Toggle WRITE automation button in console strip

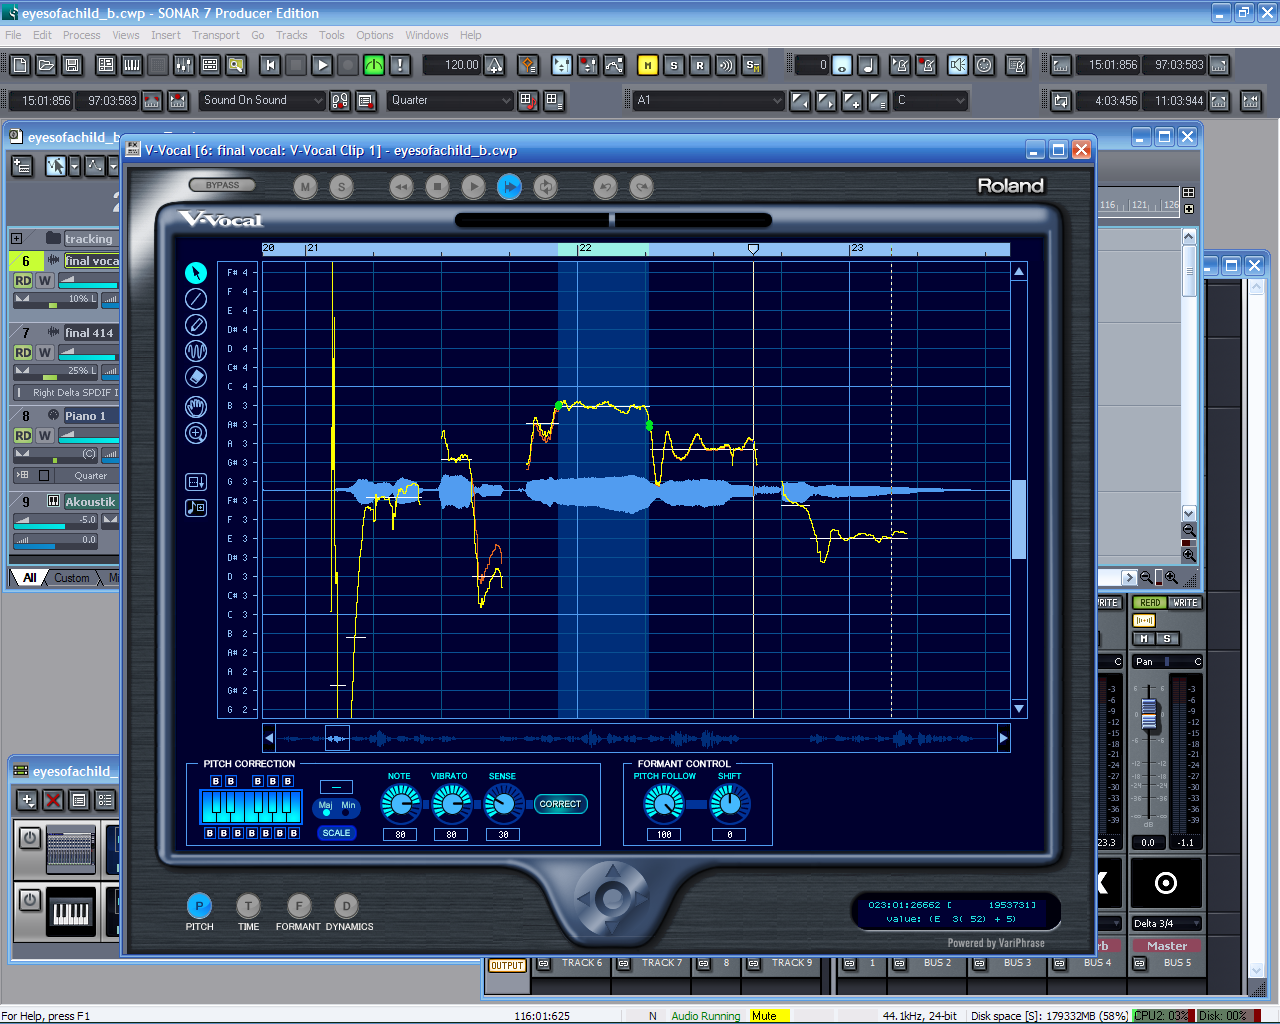[1185, 603]
